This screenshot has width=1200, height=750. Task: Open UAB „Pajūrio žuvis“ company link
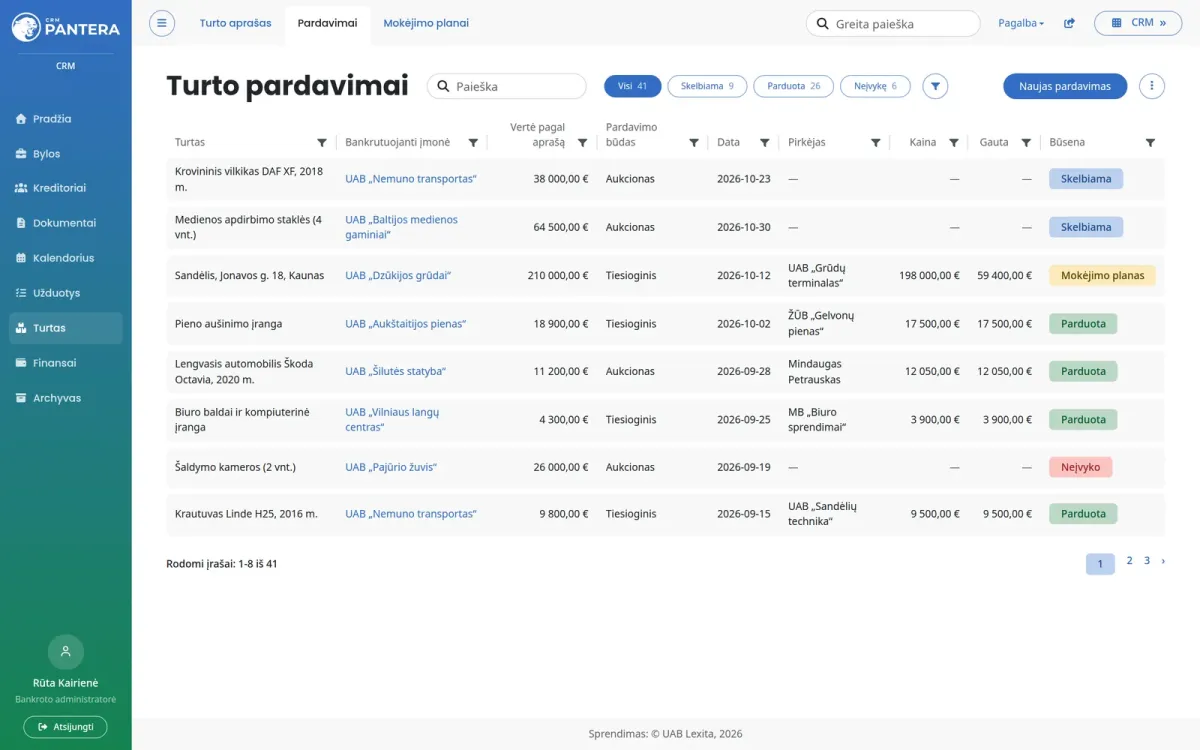(x=391, y=467)
